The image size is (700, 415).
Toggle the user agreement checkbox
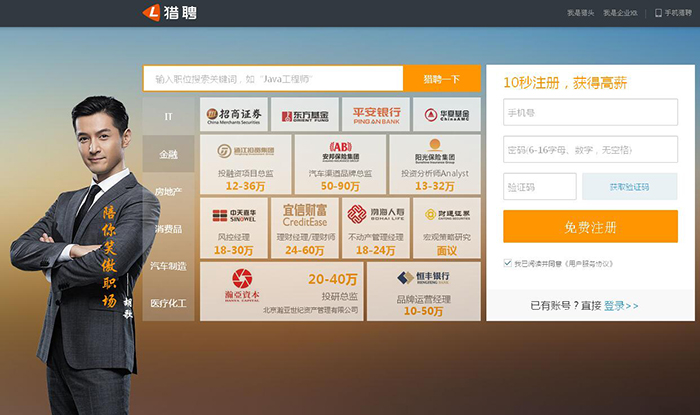pyautogui.click(x=508, y=263)
